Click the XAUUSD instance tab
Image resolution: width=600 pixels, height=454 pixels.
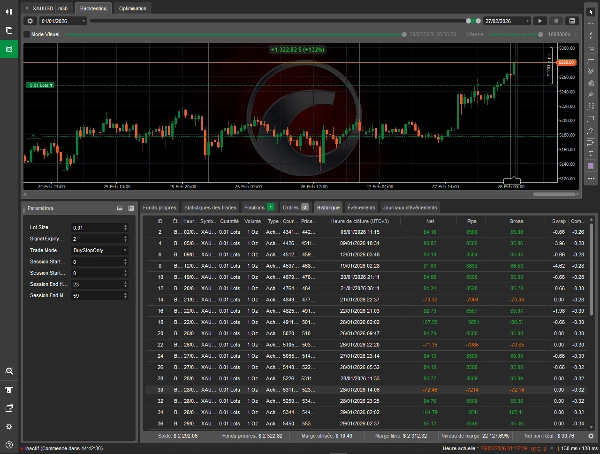pos(47,8)
